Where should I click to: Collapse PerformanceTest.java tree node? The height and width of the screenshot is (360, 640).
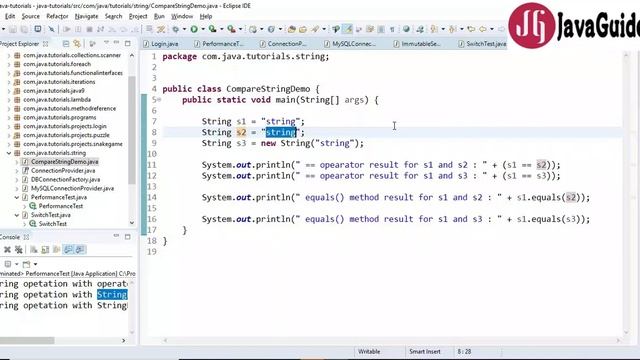click(x=17, y=198)
